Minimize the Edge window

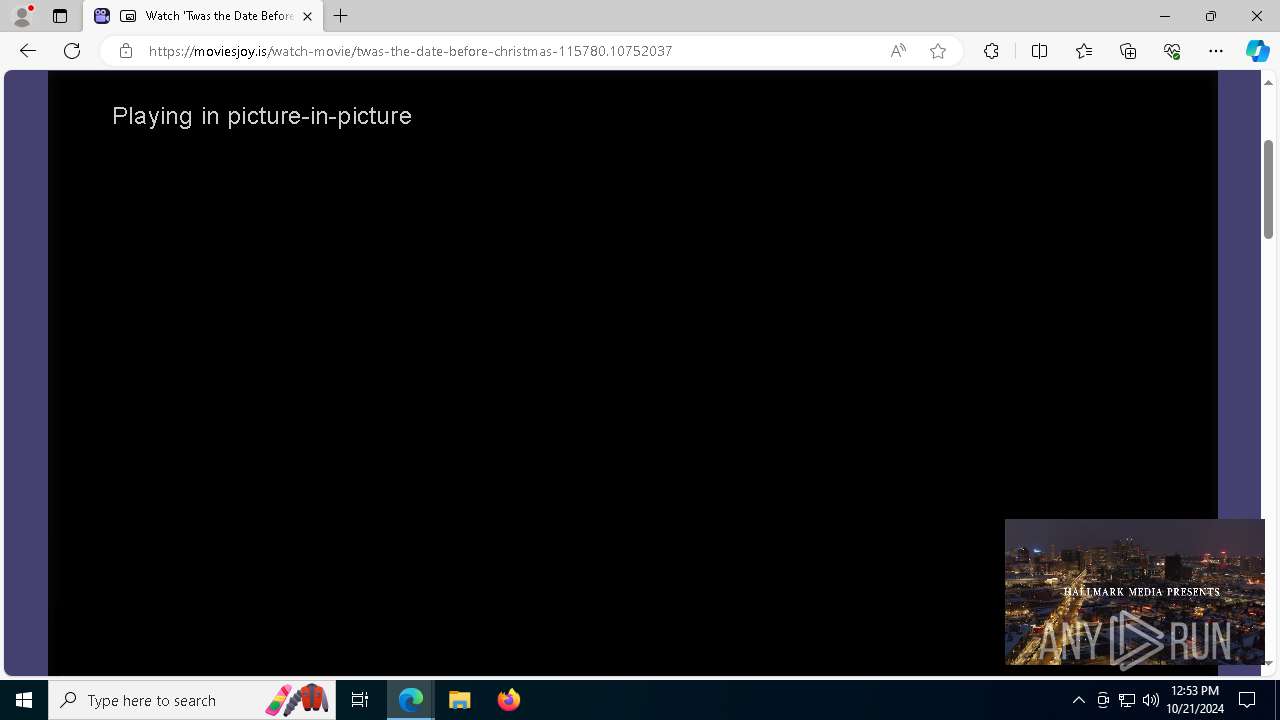coord(1164,16)
